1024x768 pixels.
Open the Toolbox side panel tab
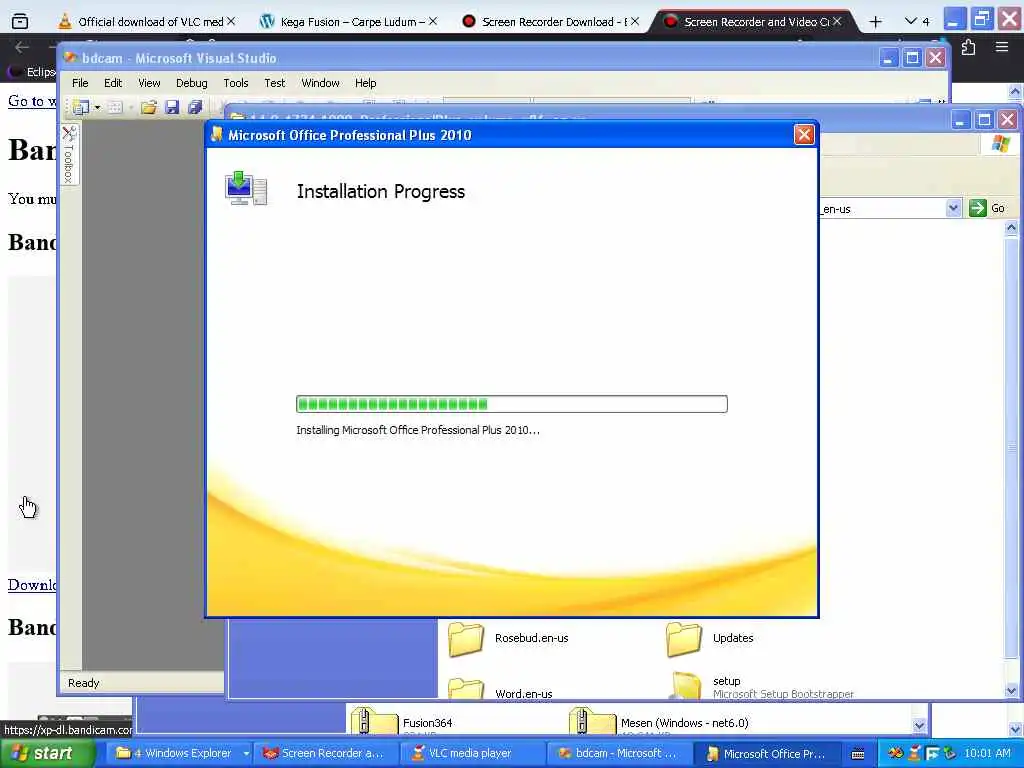tap(69, 154)
